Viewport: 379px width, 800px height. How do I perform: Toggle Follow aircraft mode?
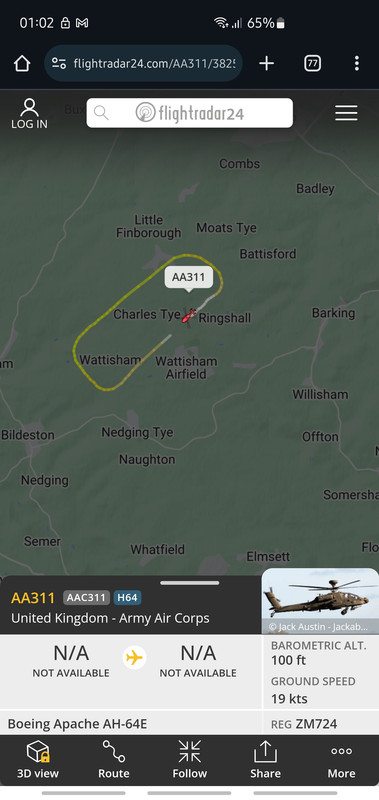(190, 760)
